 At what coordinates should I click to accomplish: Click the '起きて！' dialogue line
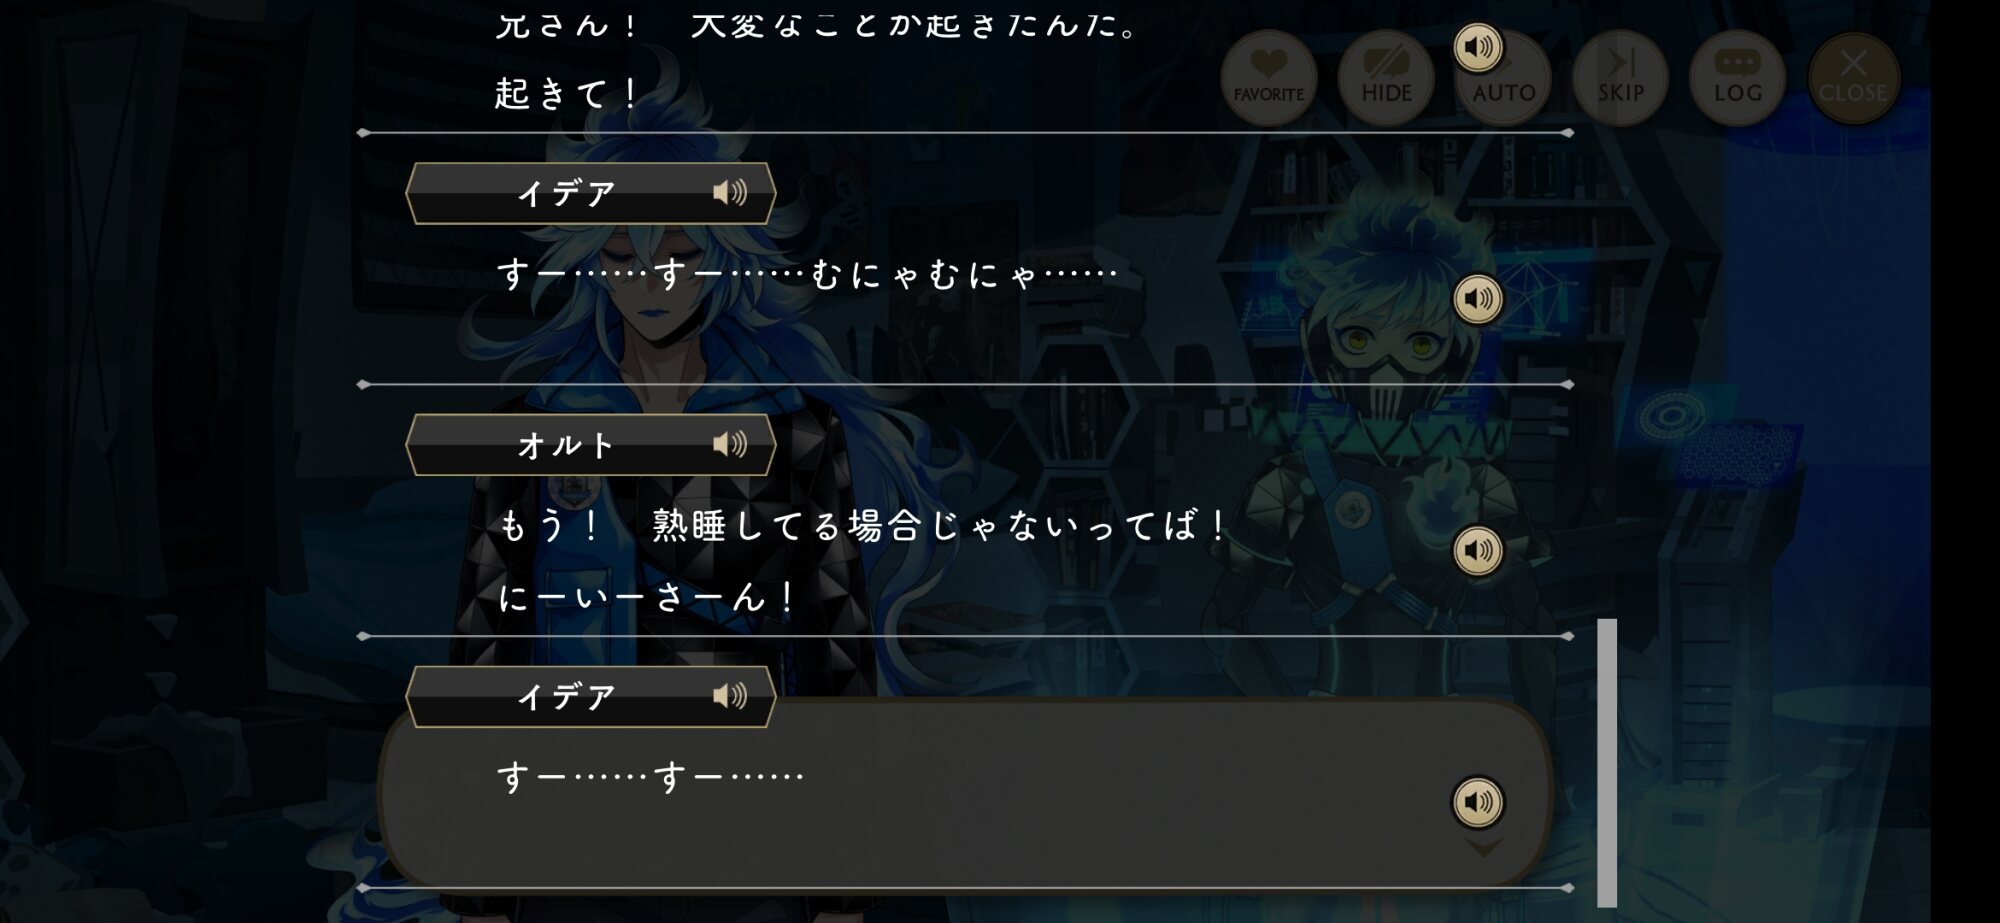(x=567, y=93)
